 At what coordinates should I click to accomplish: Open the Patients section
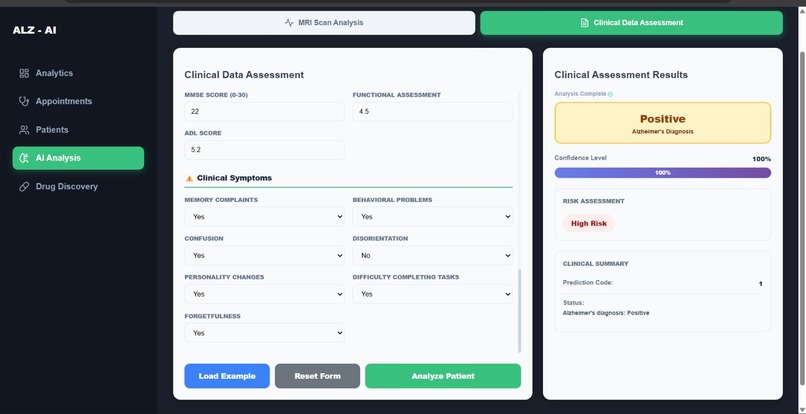tap(78, 130)
